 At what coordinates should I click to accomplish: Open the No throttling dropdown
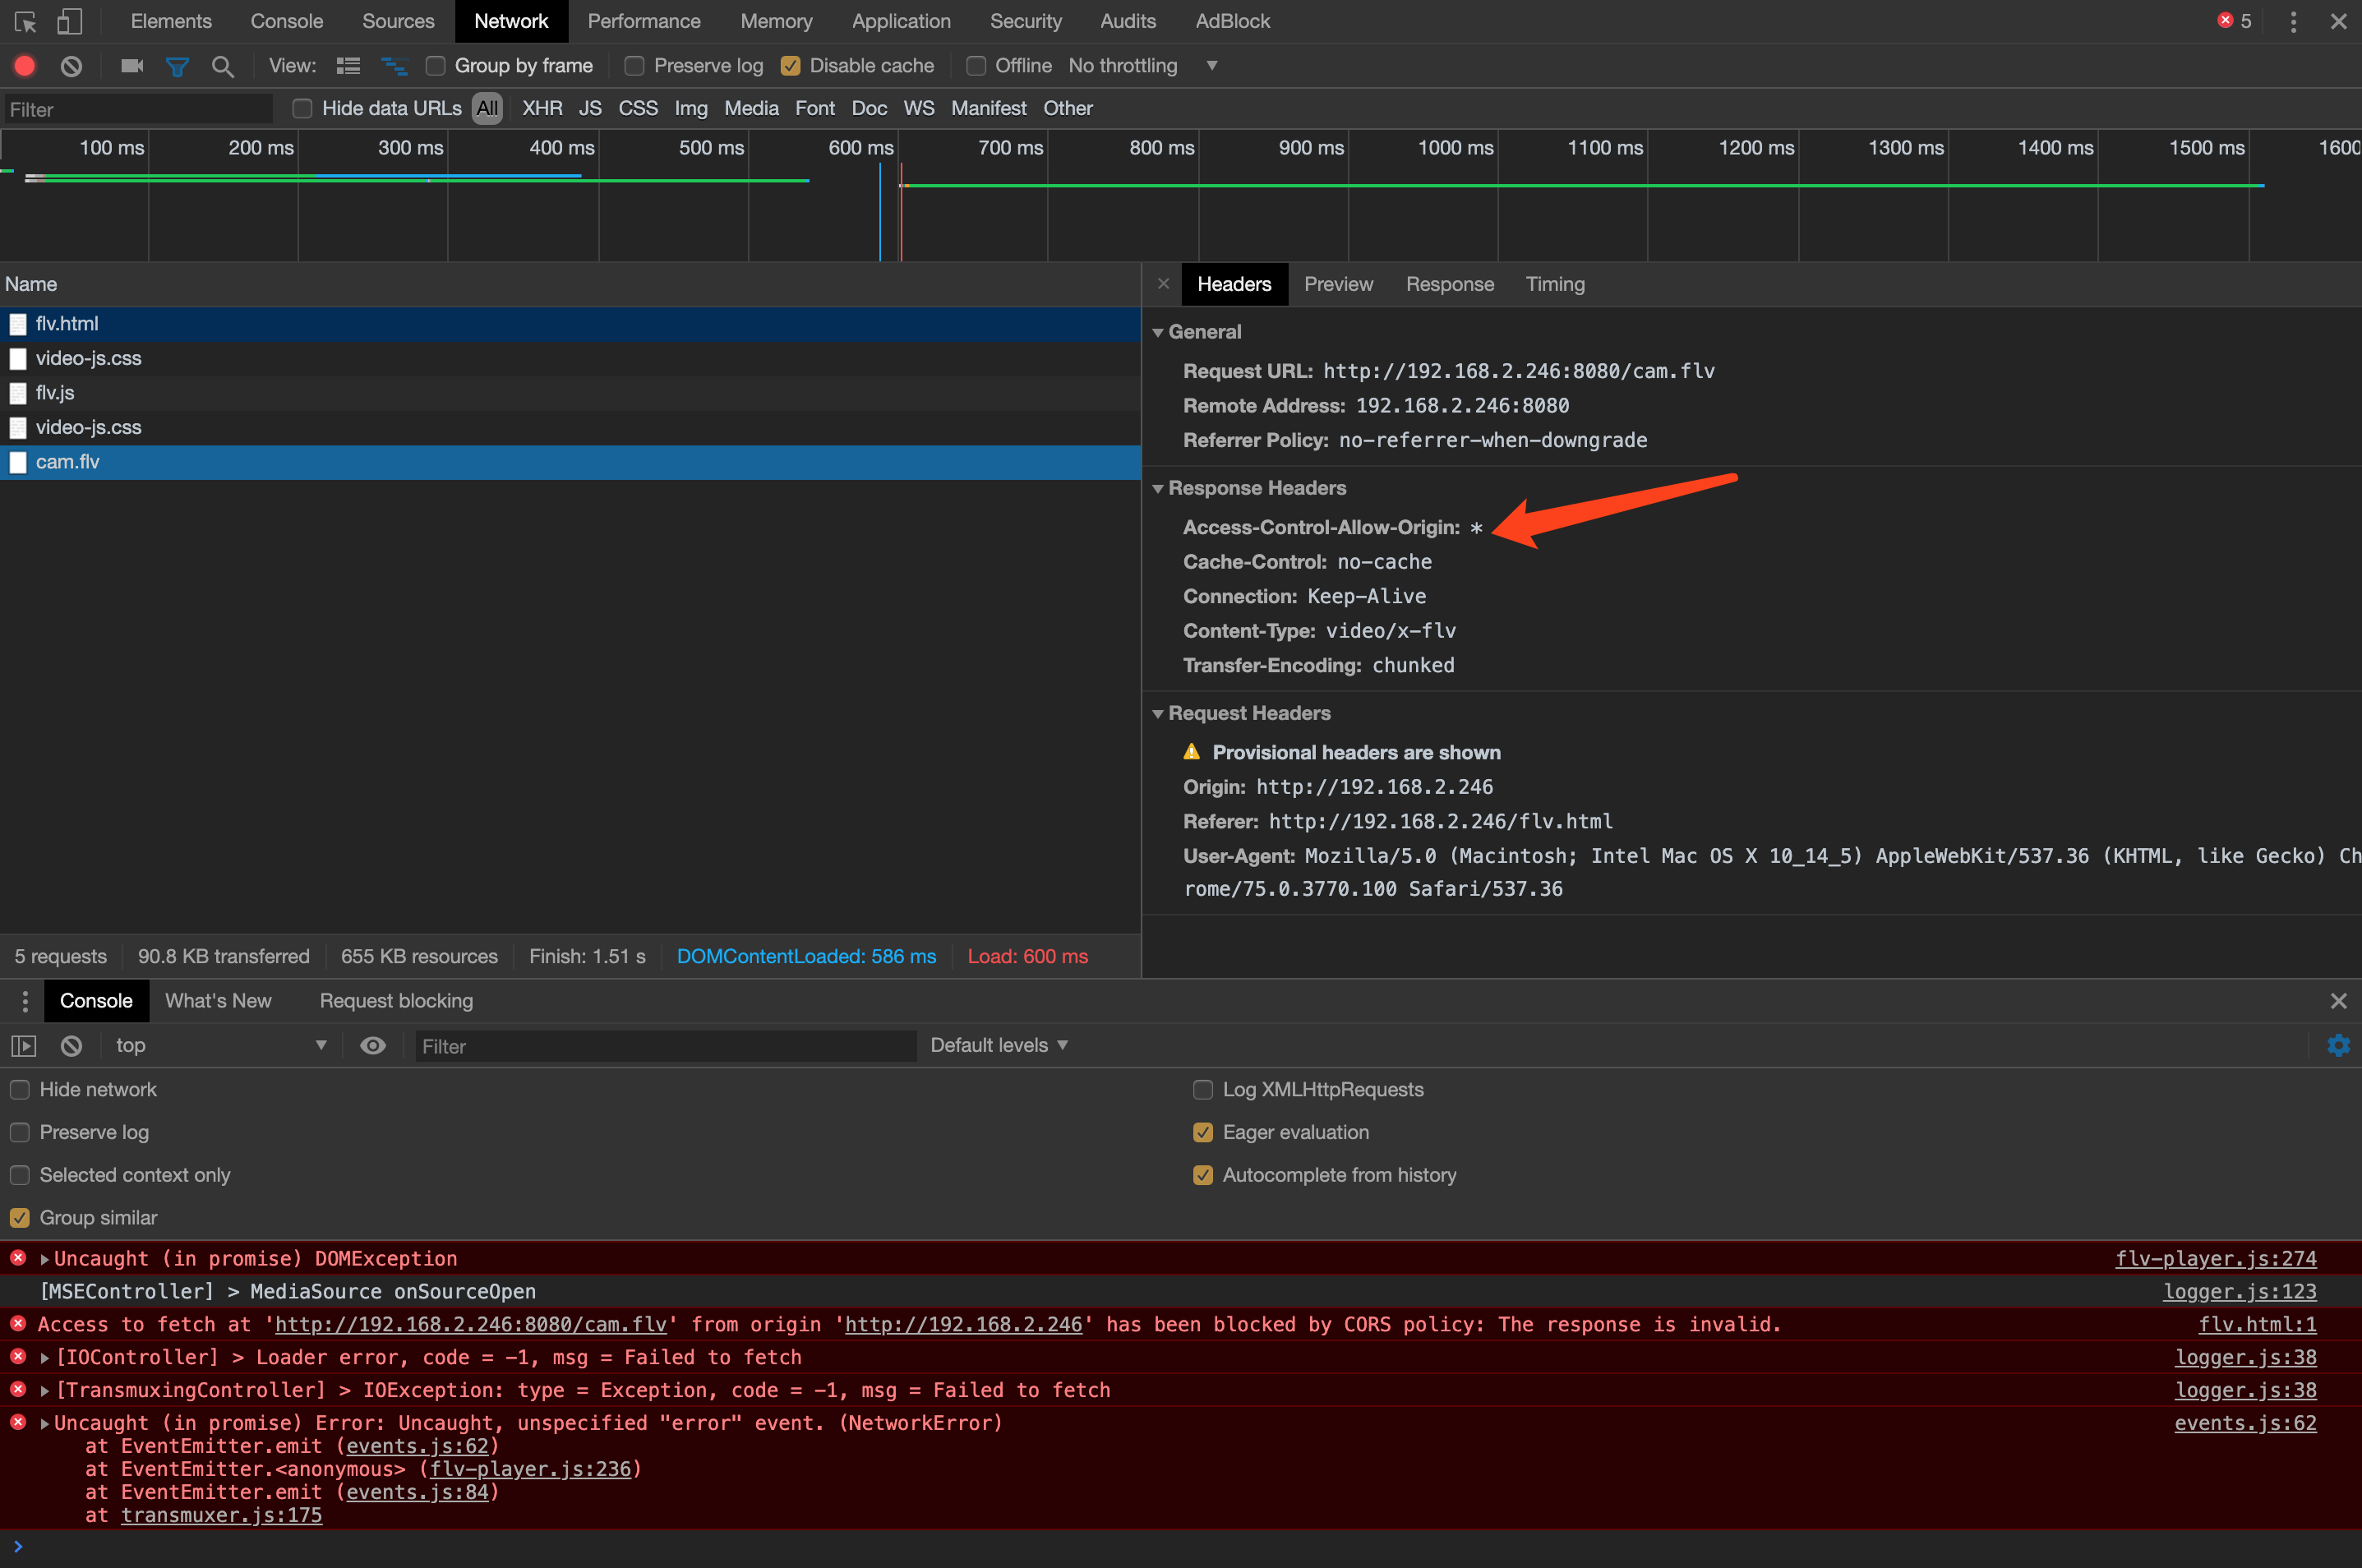click(x=1142, y=66)
